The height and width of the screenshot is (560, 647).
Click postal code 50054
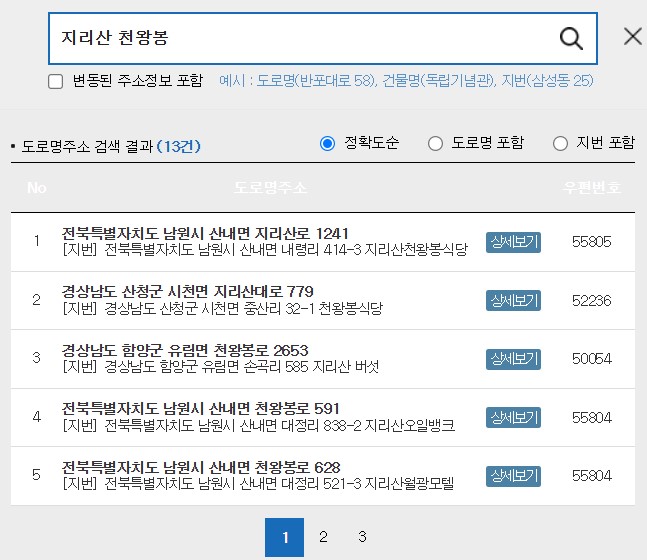point(591,359)
